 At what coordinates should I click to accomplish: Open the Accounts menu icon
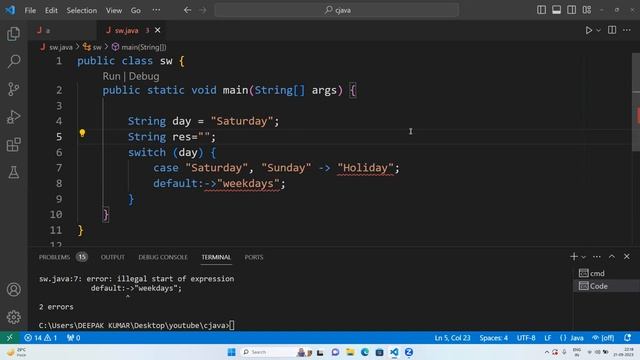(13, 289)
